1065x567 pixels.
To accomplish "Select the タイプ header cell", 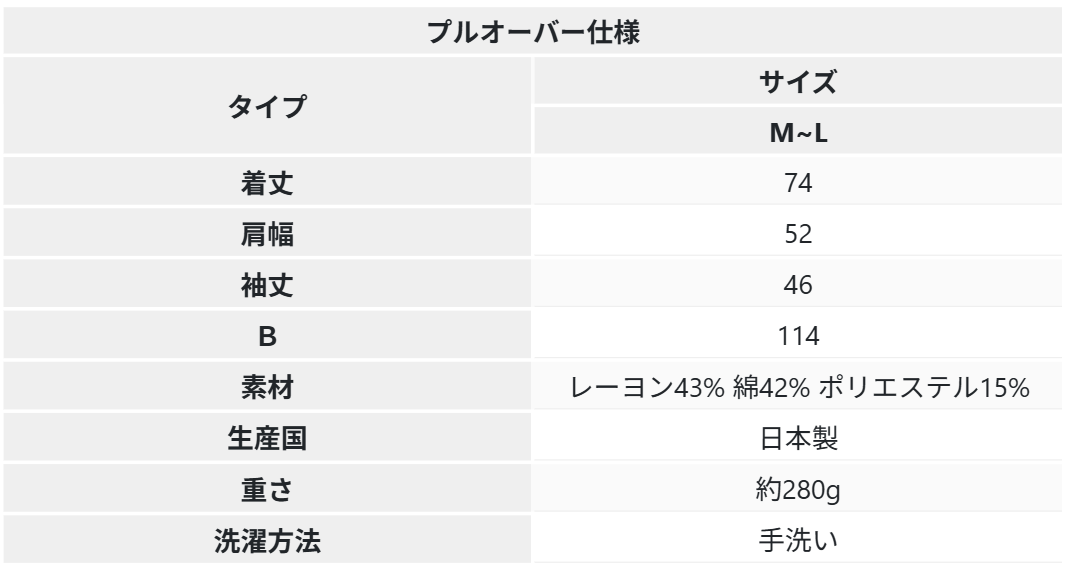I will [x=267, y=107].
